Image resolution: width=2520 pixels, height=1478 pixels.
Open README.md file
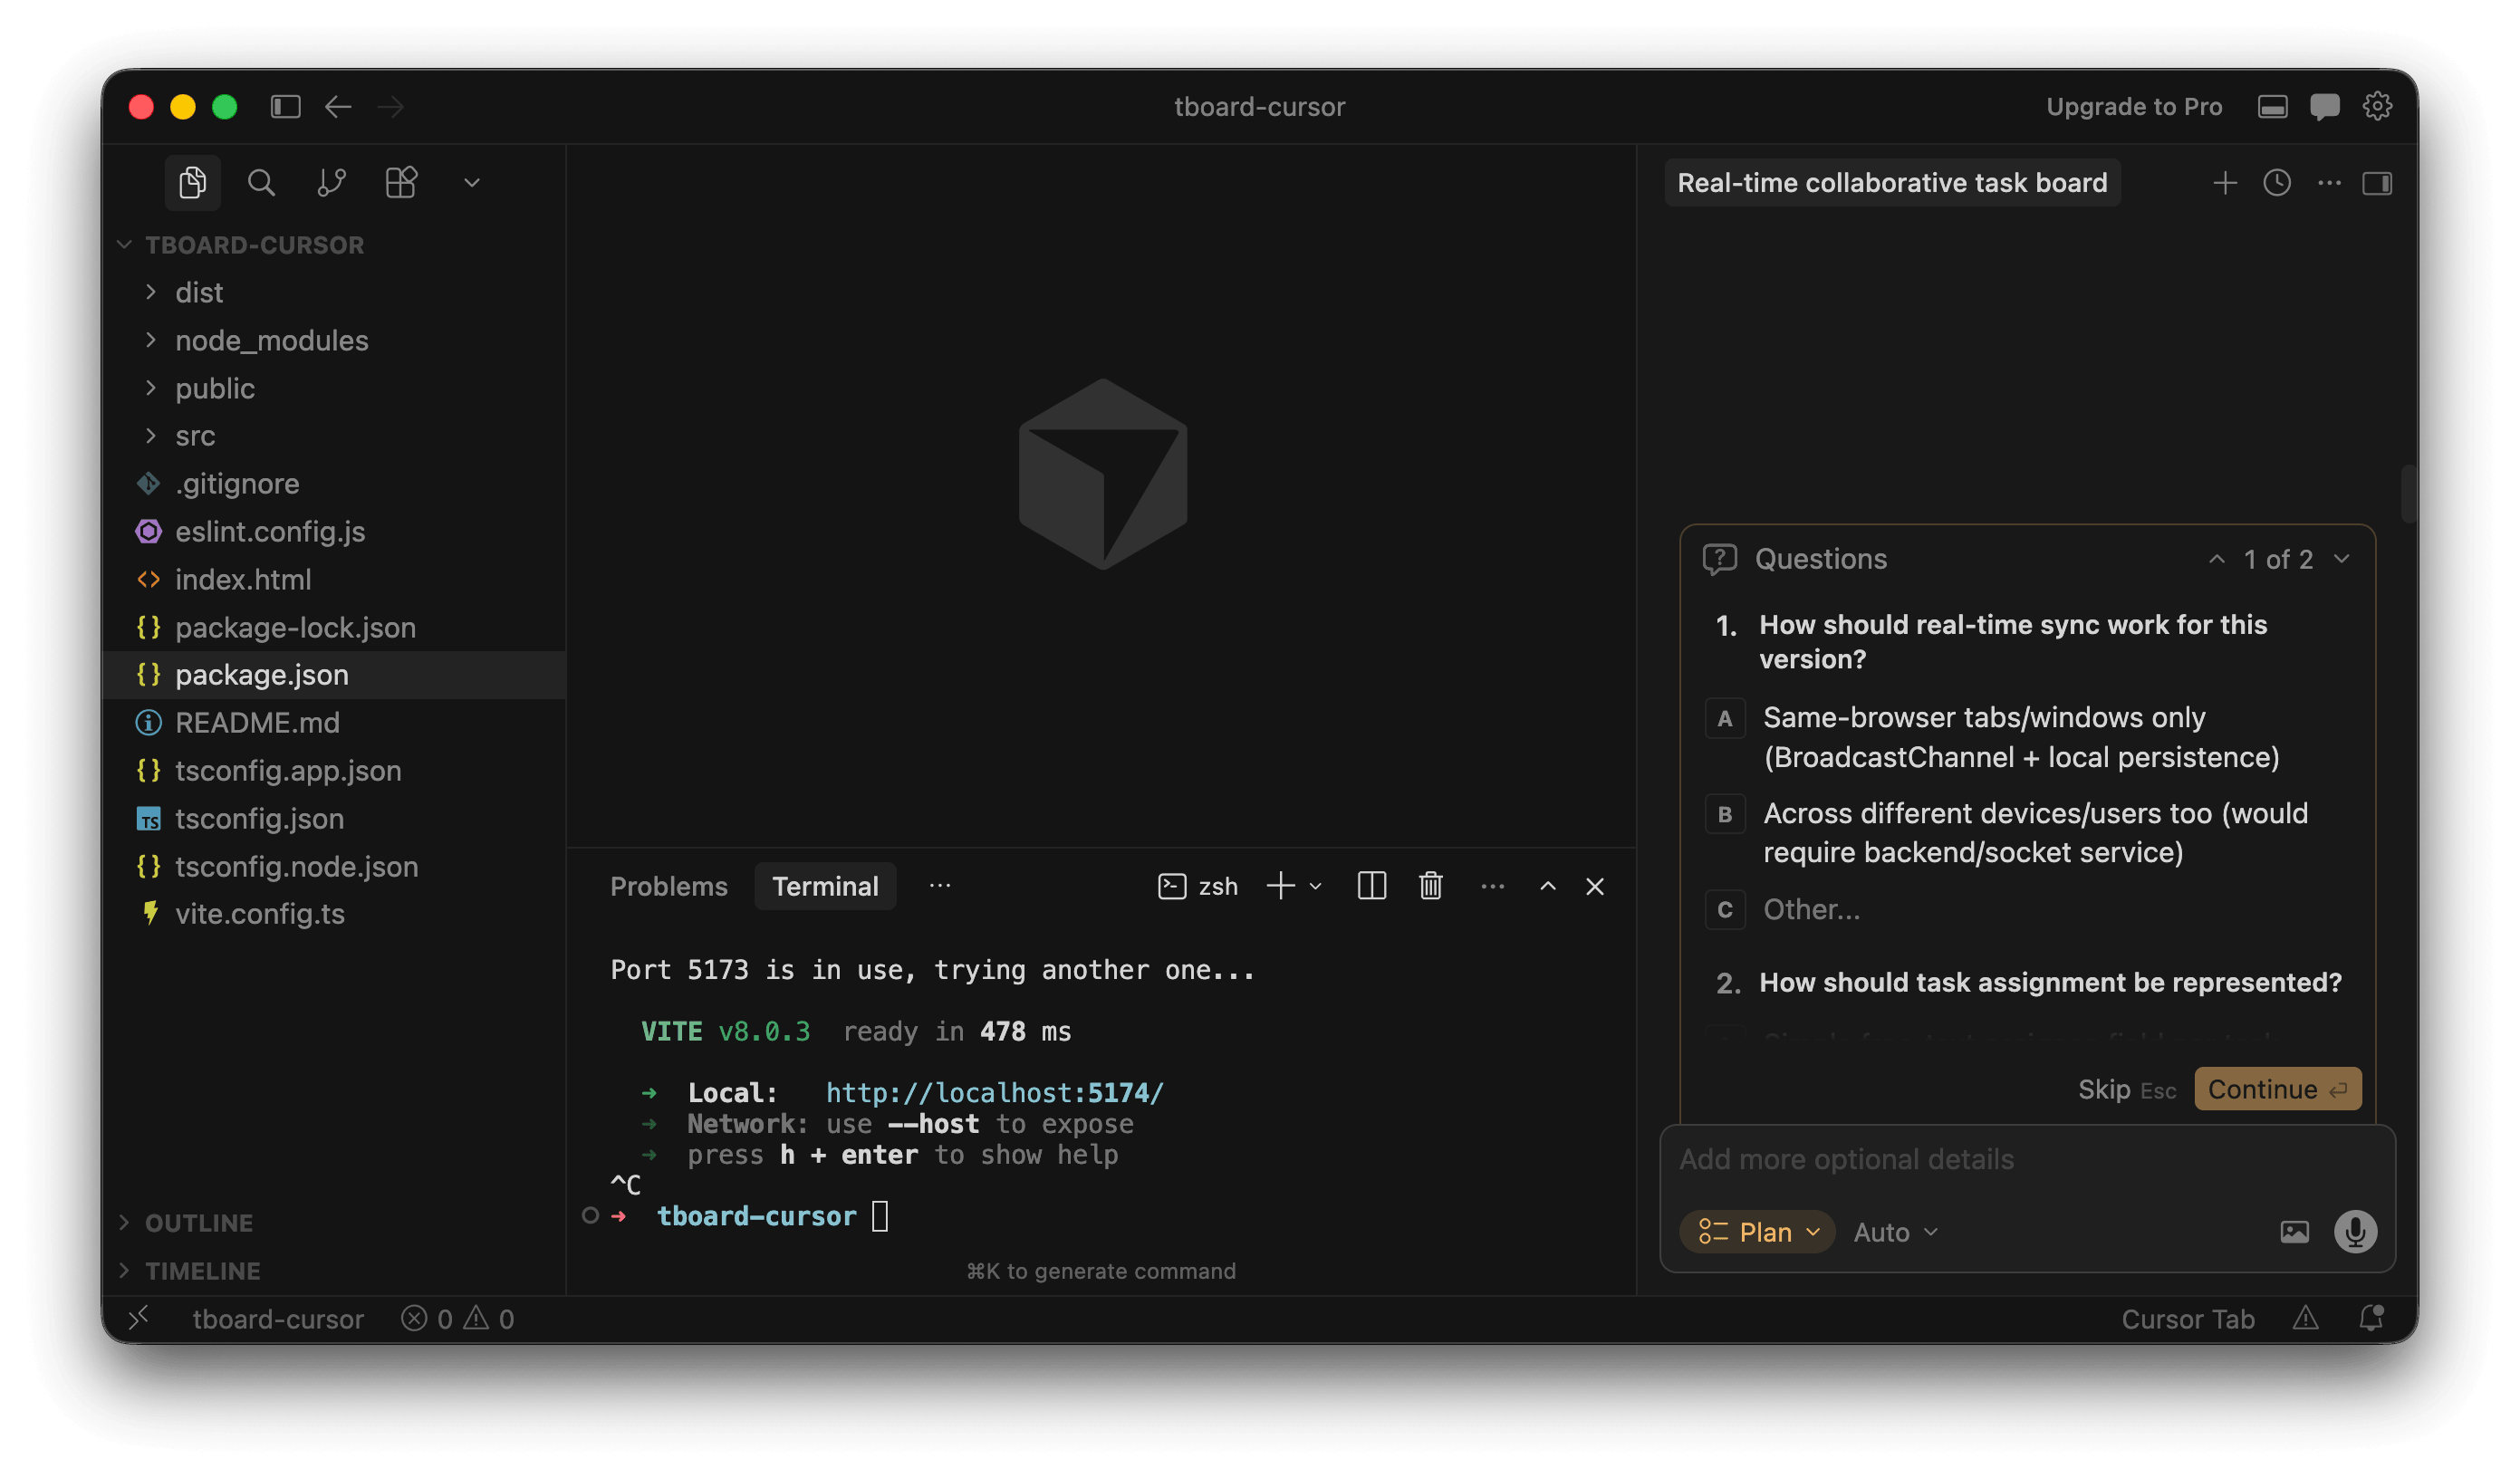point(333,723)
